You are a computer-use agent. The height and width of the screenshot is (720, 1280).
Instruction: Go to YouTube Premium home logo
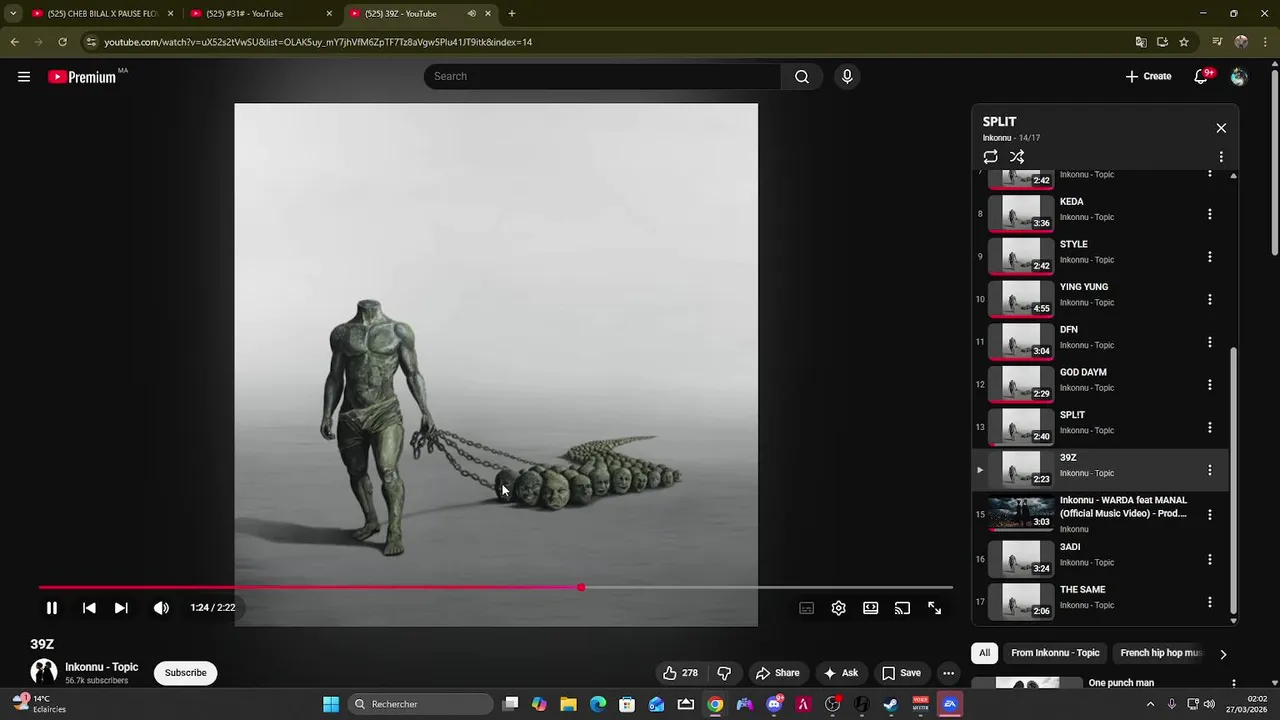click(x=82, y=77)
